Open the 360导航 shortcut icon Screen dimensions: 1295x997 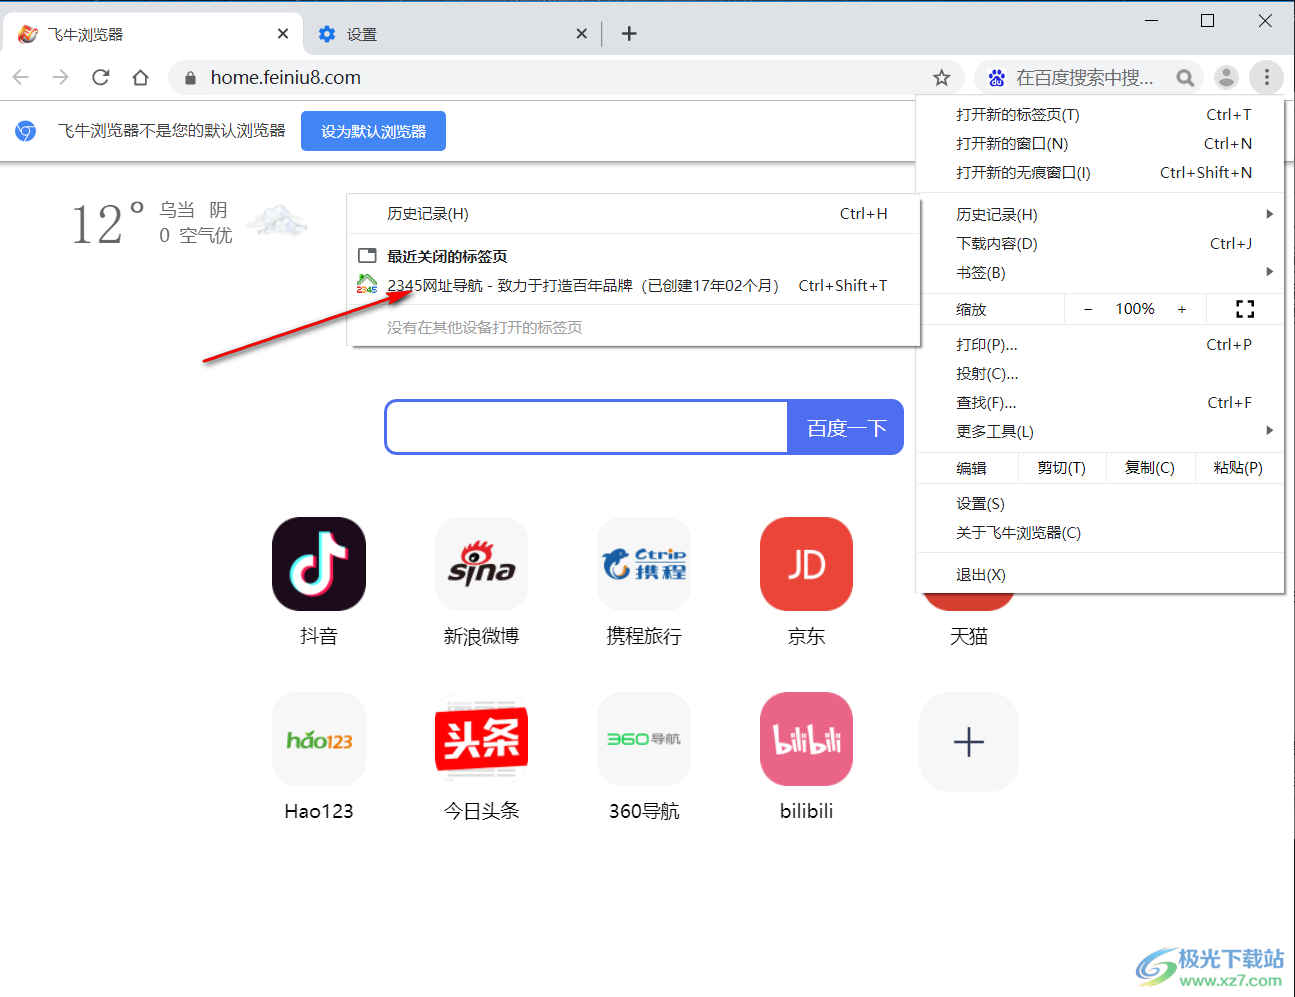[x=644, y=739]
